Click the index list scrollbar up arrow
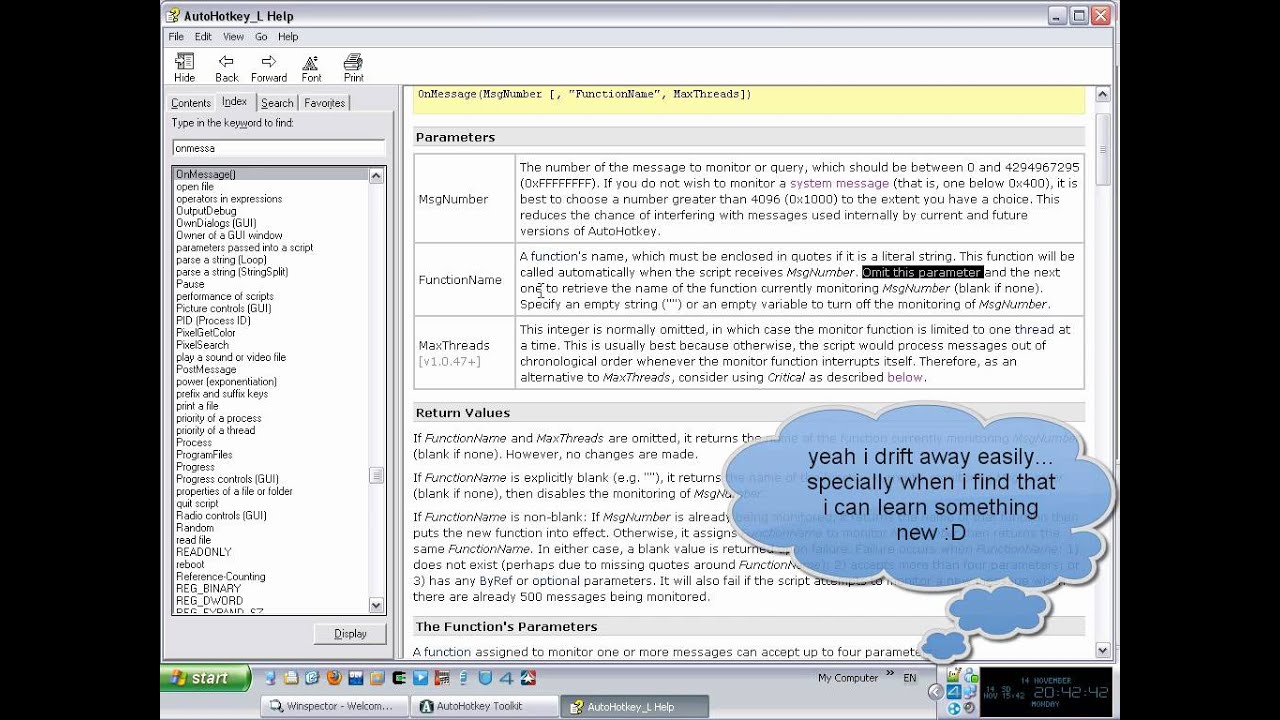Viewport: 1280px width, 720px height. click(x=376, y=176)
